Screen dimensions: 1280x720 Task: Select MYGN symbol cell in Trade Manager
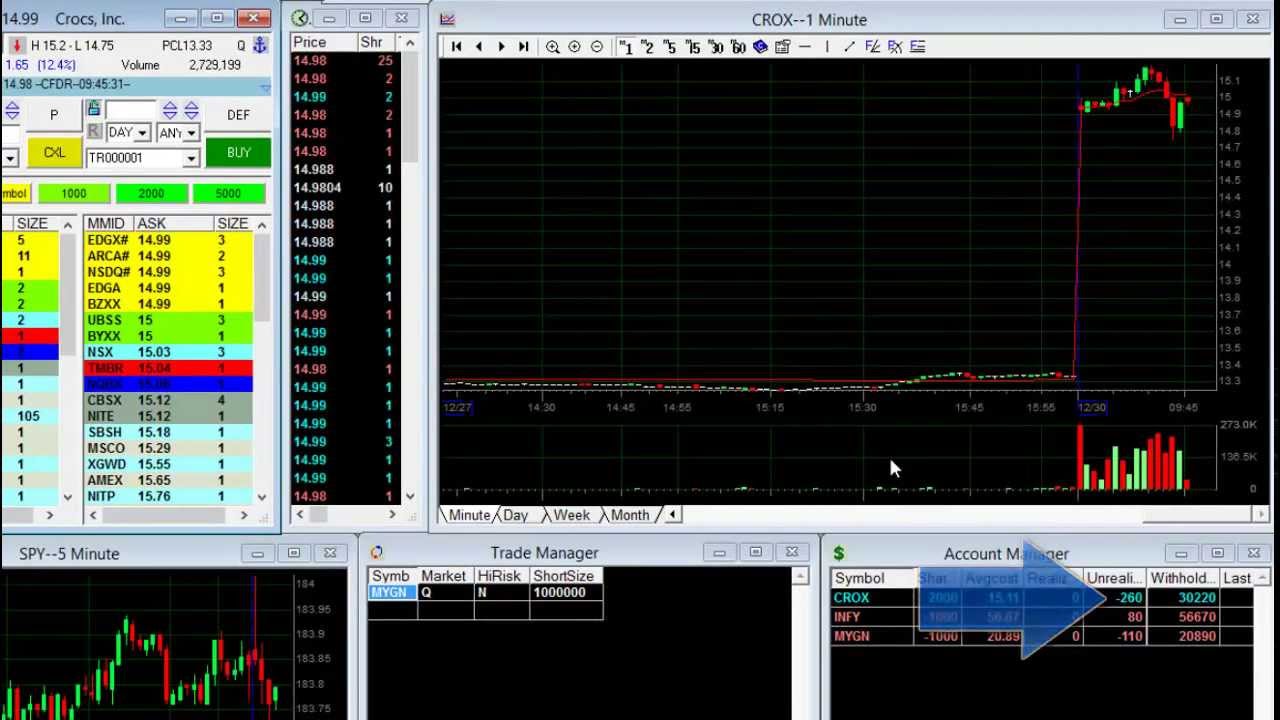(390, 593)
